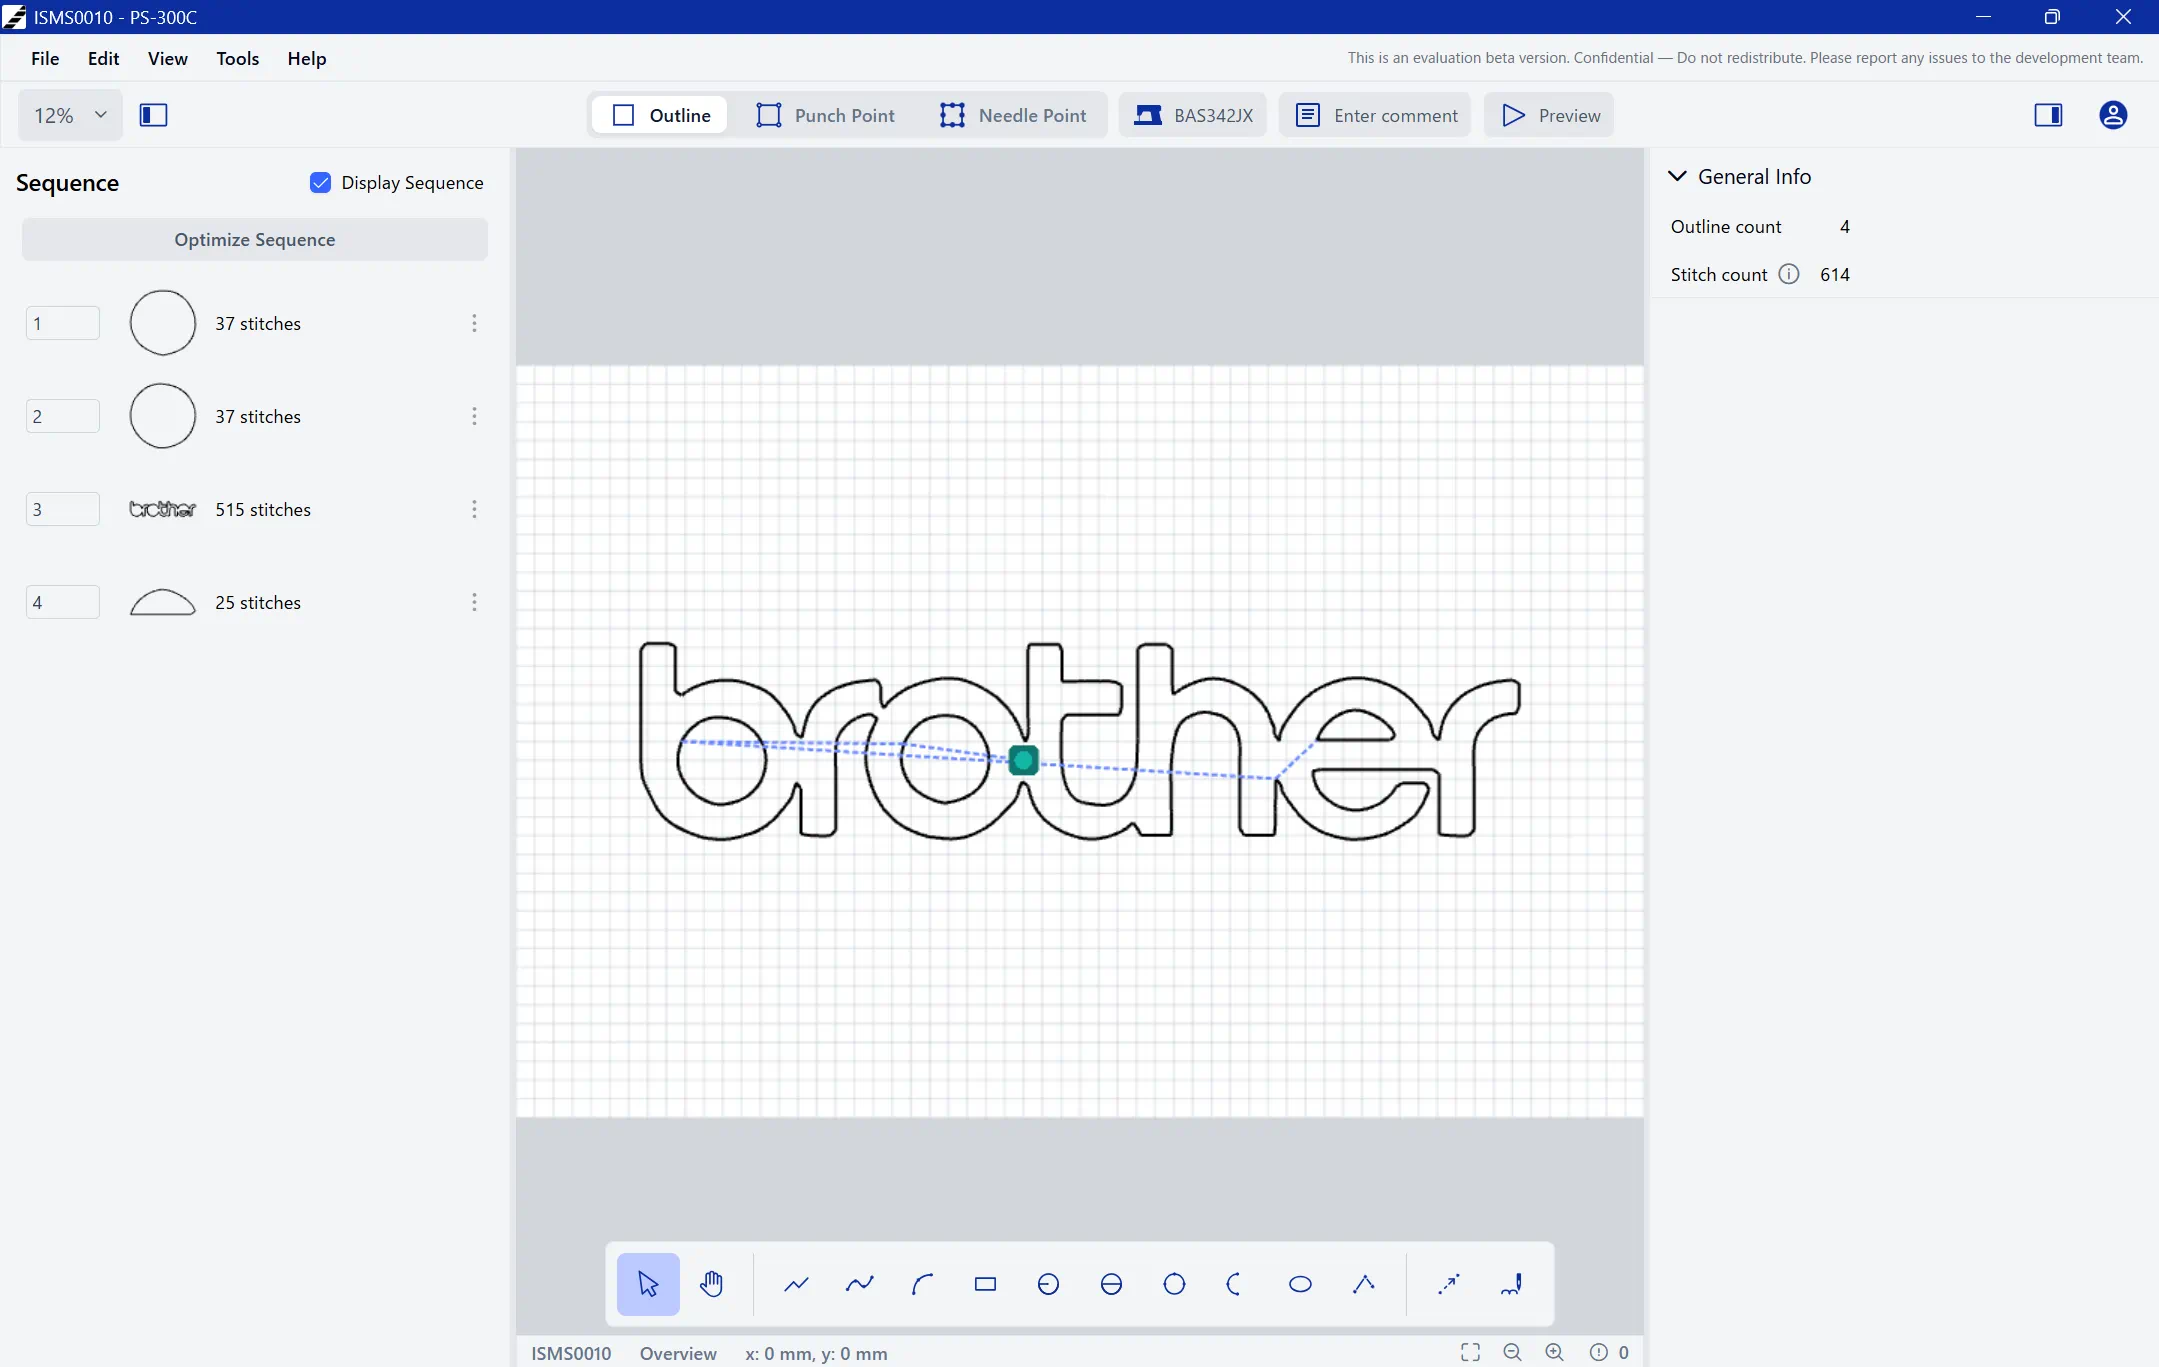Toggle the left sidebar panel icon
This screenshot has width=2159, height=1367.
pyautogui.click(x=153, y=115)
